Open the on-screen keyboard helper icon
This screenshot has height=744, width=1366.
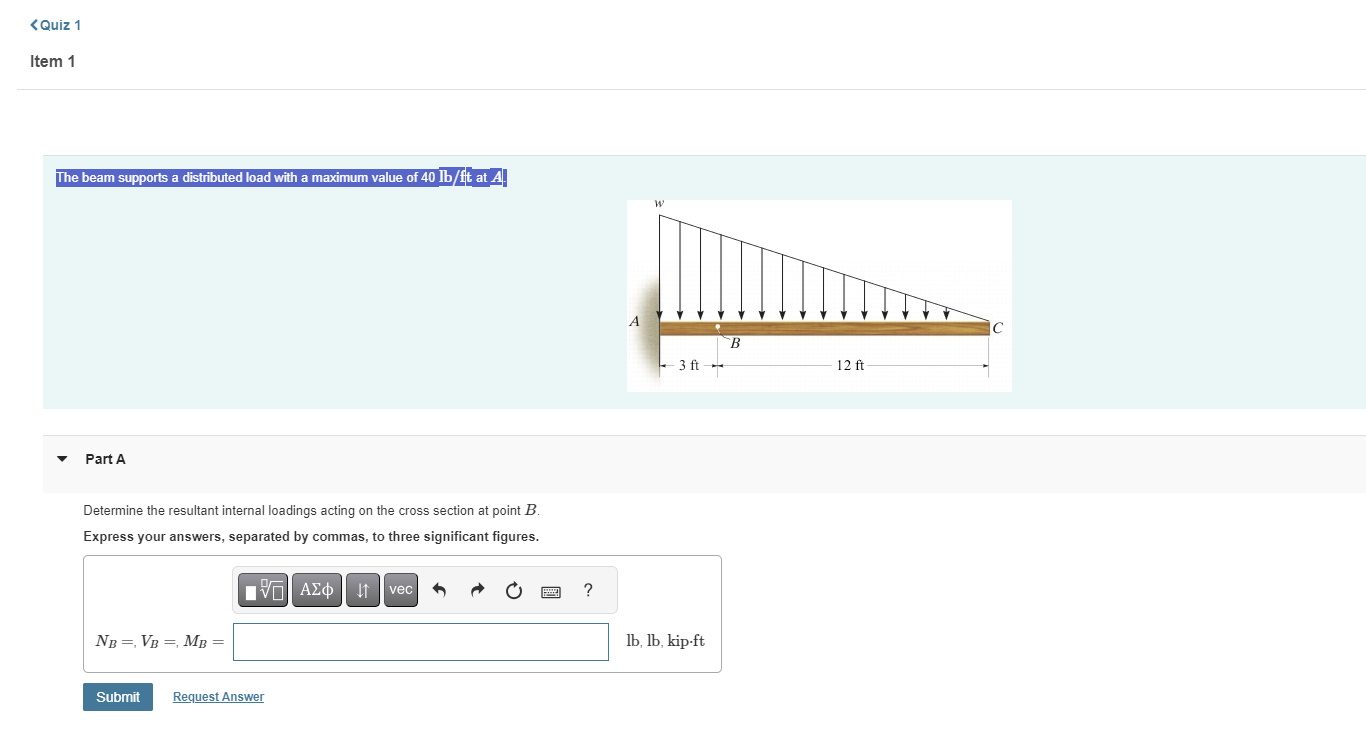click(x=549, y=590)
